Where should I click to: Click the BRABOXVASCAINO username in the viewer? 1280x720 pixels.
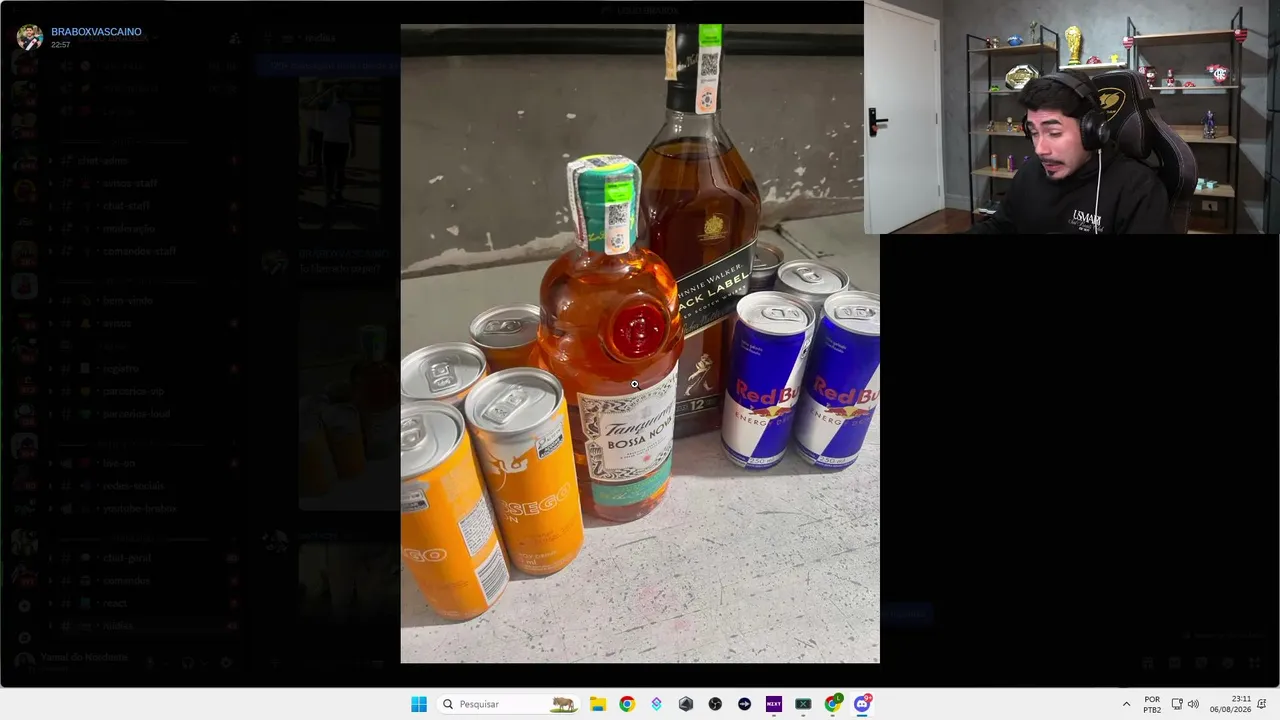tap(96, 32)
